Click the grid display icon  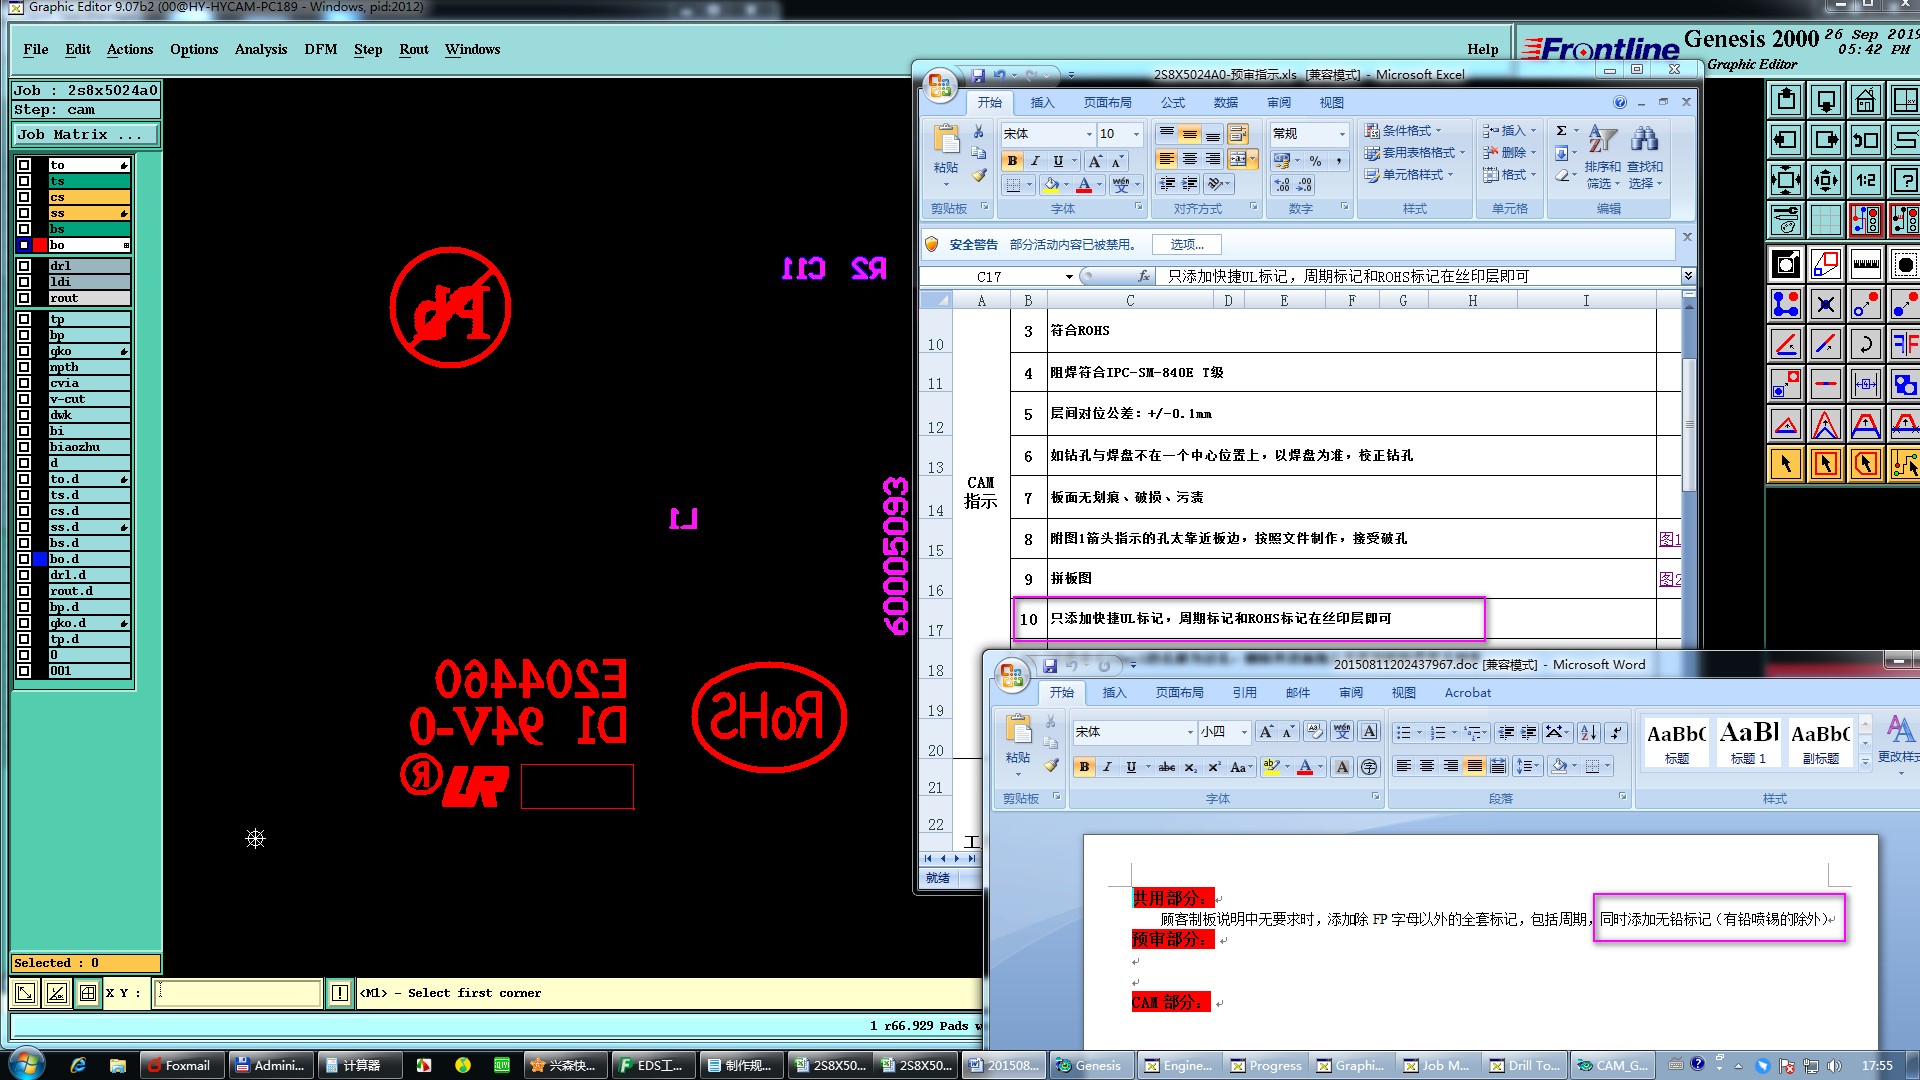coord(1825,219)
